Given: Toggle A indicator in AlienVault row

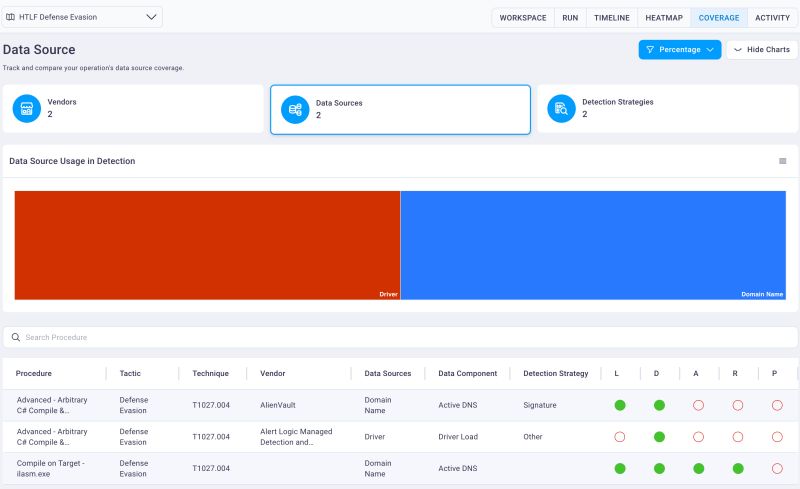Looking at the screenshot, I should (698, 405).
